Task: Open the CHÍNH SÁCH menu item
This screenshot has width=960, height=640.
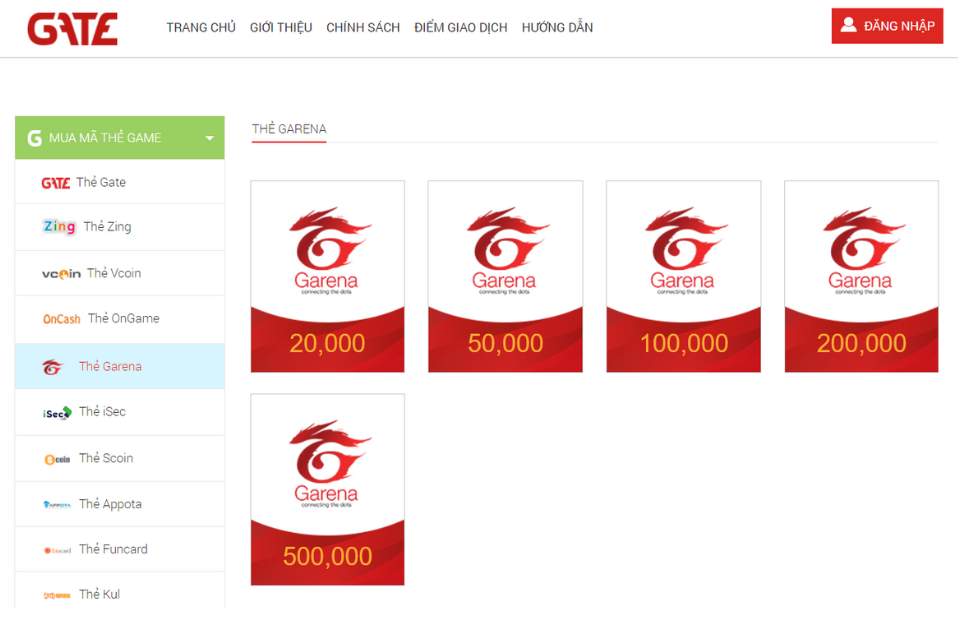Action: (363, 28)
